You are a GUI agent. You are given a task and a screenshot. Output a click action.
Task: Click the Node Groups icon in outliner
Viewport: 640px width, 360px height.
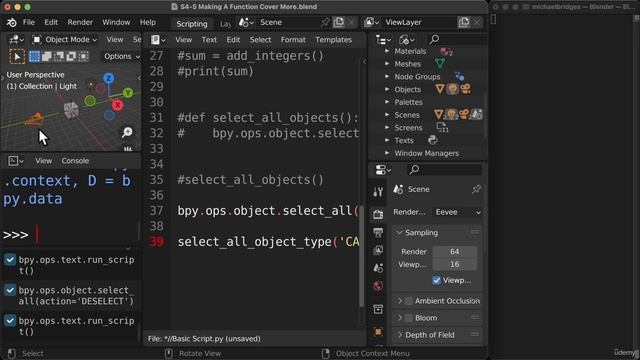click(459, 76)
